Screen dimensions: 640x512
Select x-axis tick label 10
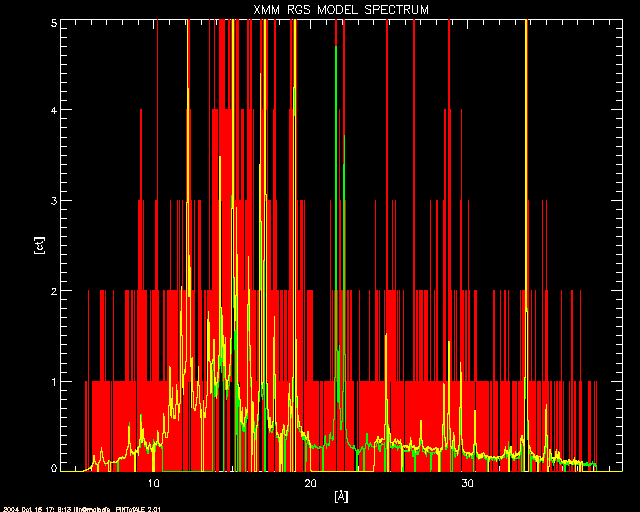point(154,483)
